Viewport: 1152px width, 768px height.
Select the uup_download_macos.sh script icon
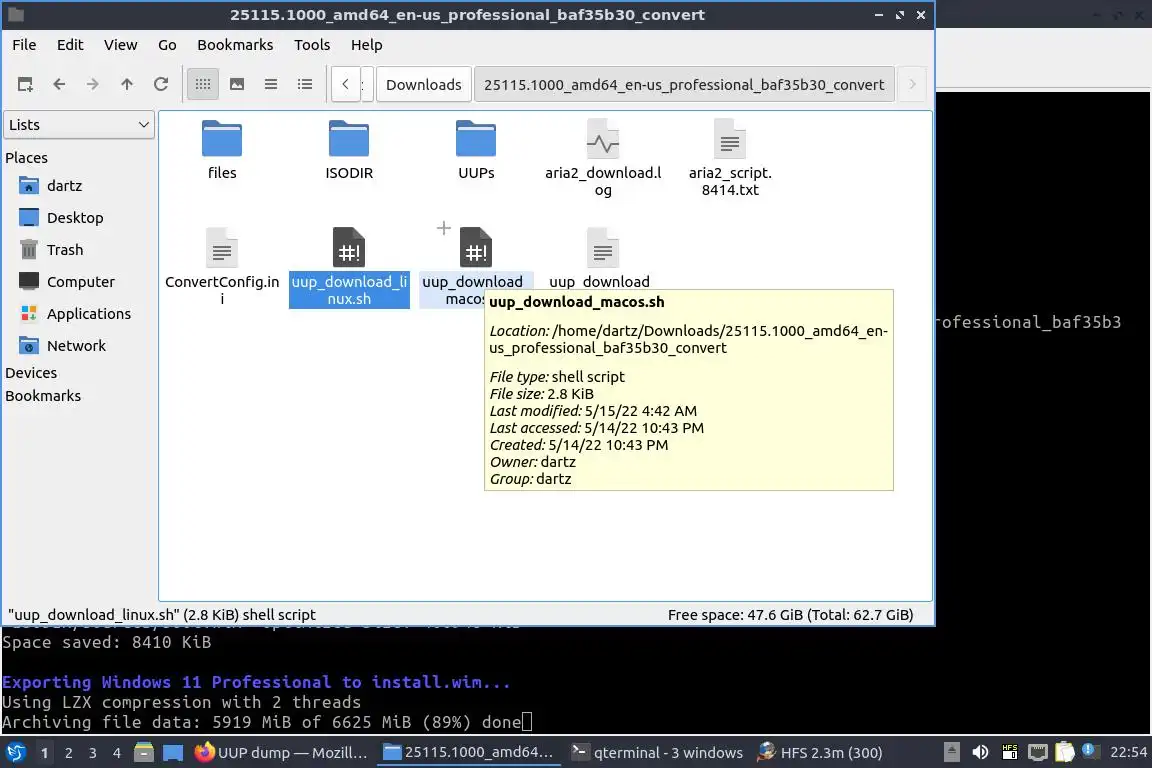click(x=476, y=248)
